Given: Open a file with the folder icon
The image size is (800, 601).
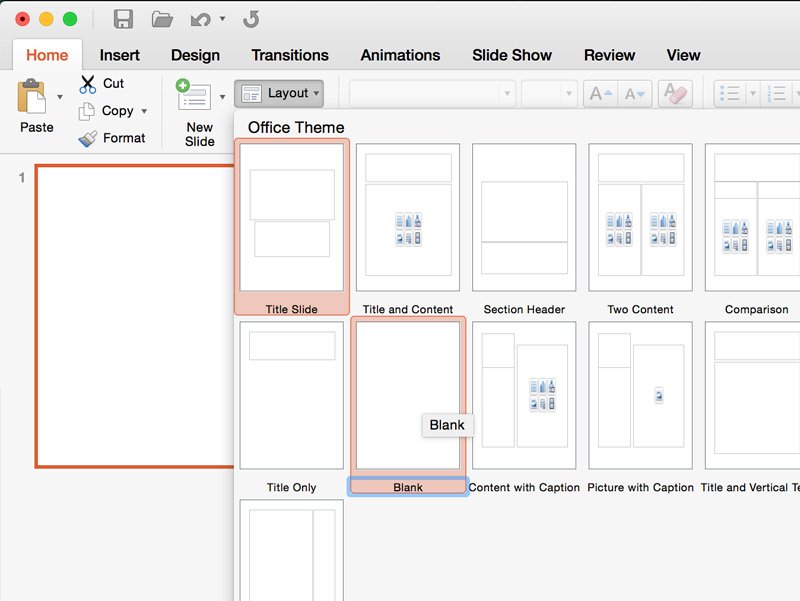Looking at the screenshot, I should [x=162, y=19].
